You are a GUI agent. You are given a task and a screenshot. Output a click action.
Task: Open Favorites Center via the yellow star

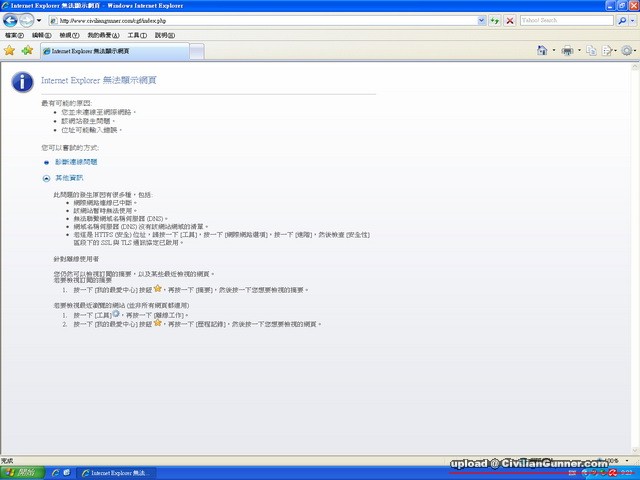pos(10,50)
